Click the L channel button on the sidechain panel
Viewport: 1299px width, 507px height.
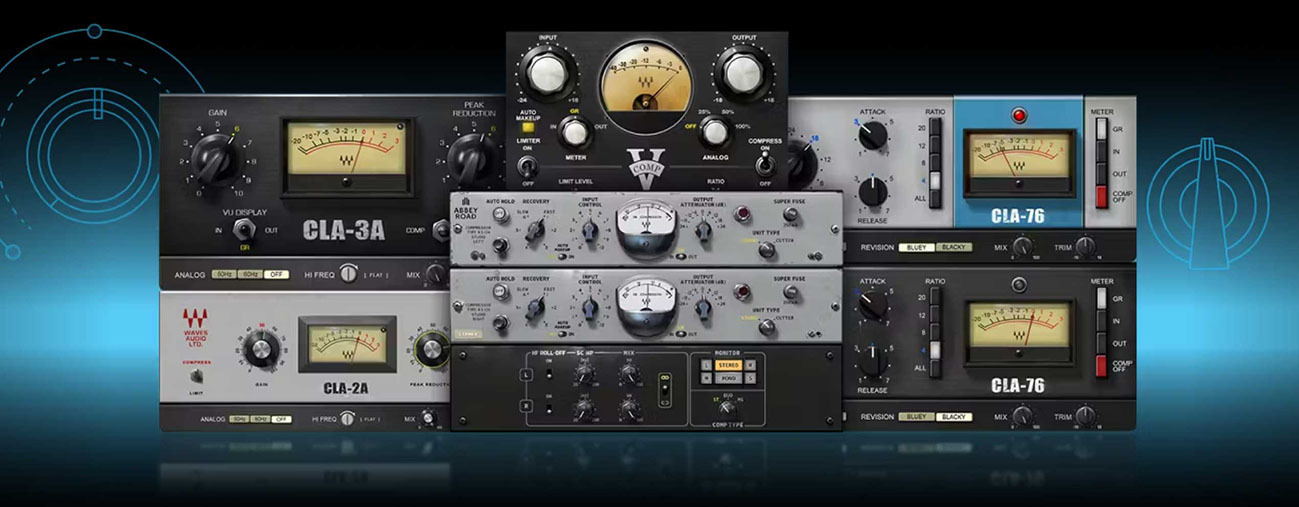point(526,374)
